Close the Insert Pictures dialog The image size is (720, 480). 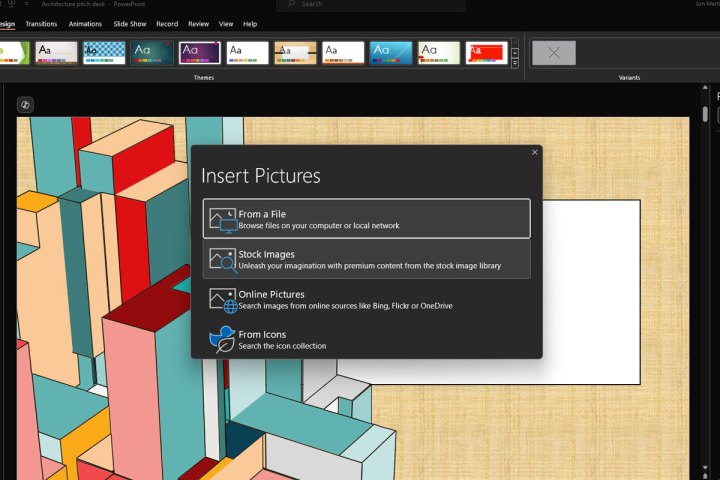click(x=535, y=152)
